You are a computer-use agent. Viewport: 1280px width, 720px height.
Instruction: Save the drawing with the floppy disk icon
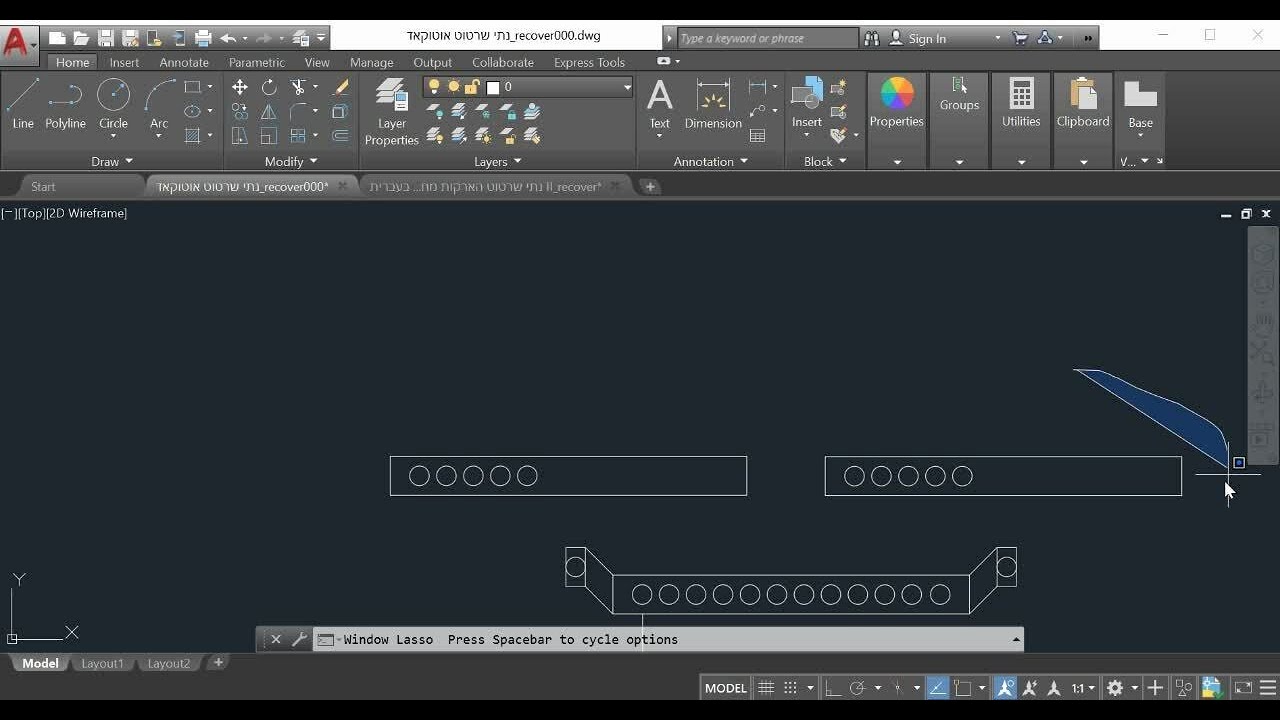pos(105,38)
